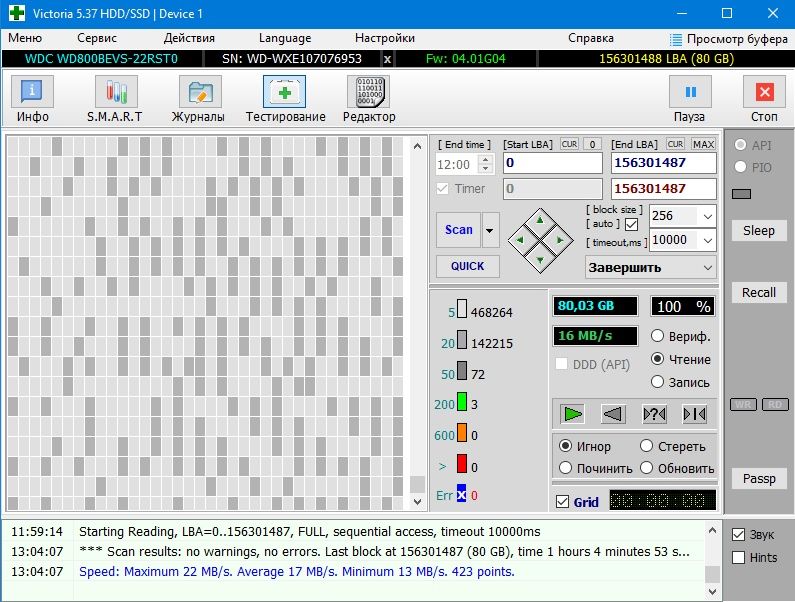The image size is (795, 602).
Task: Click the Инфо toolbar icon
Action: 33,93
